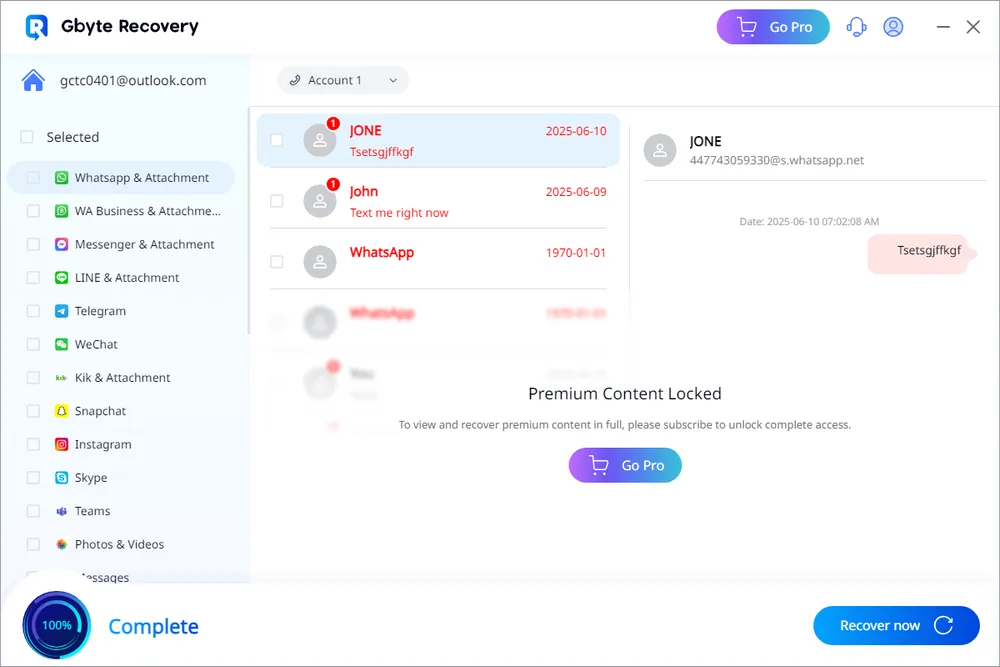Open the user account profile icon

[893, 27]
